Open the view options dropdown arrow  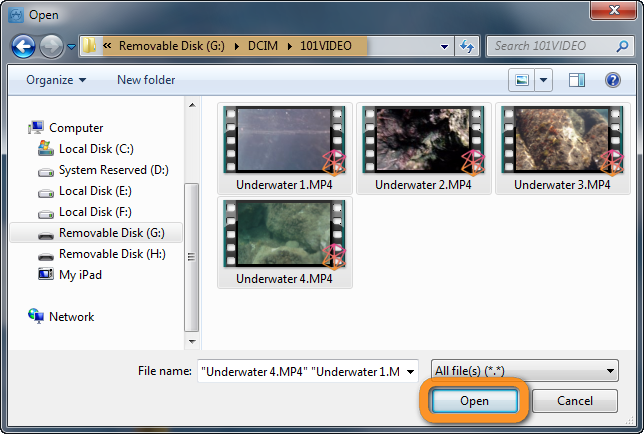(543, 80)
